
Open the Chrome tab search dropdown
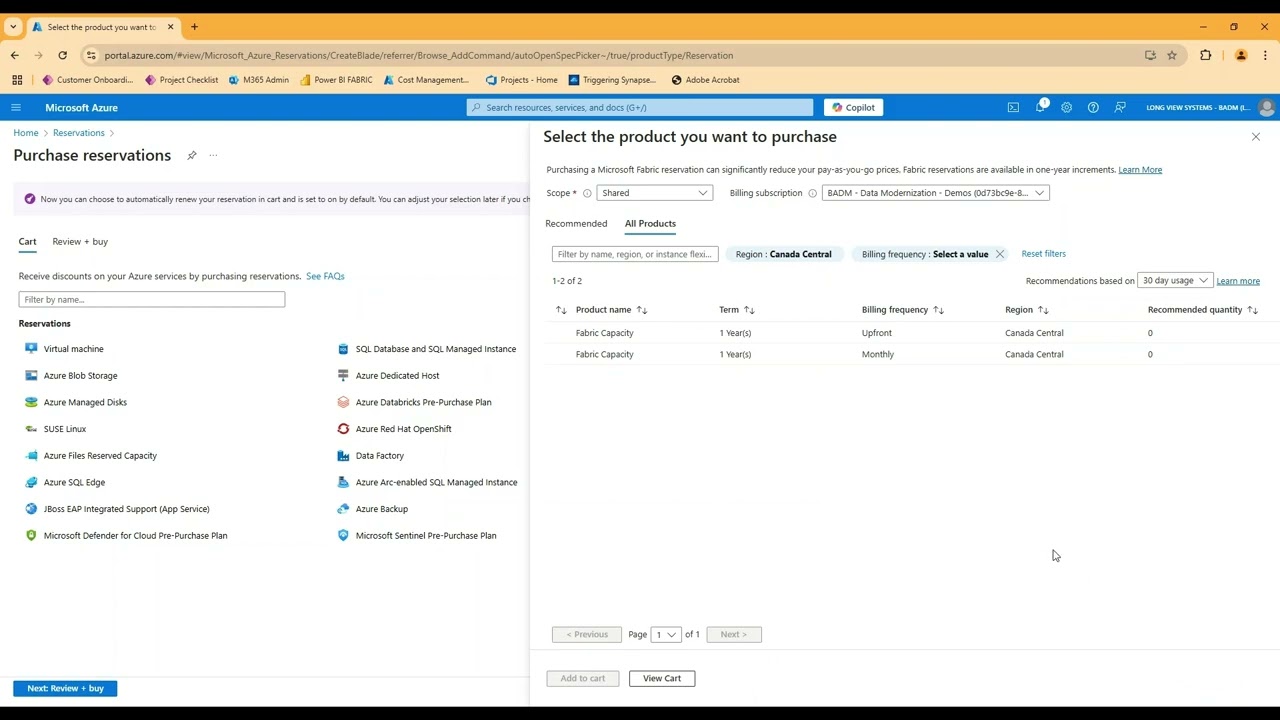point(13,27)
